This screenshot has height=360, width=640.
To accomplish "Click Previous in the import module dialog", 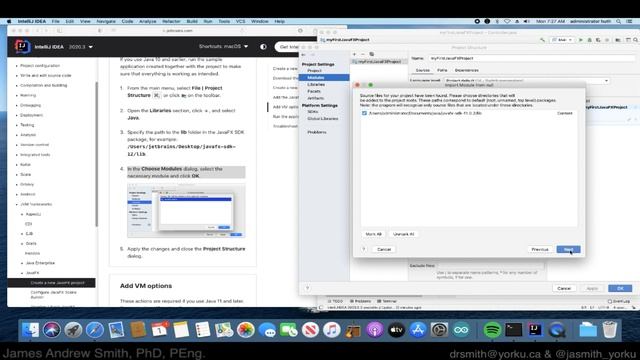I will point(540,249).
